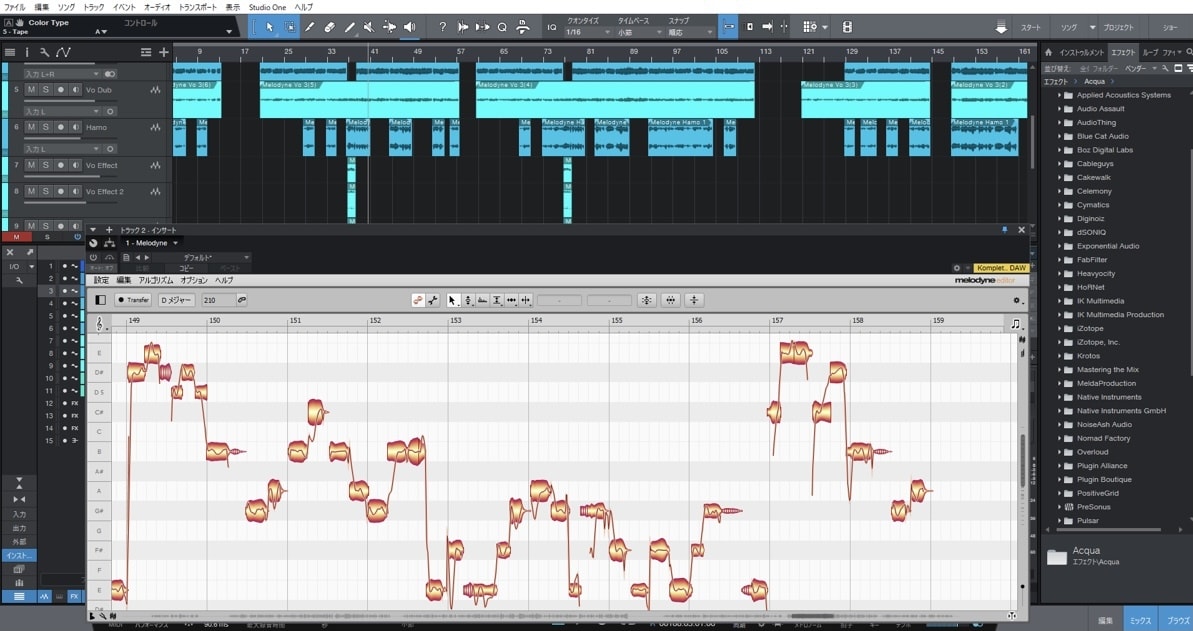Screen dimensions: 1193x631
Task: Select Melodyne timing tool
Action: tap(511, 300)
